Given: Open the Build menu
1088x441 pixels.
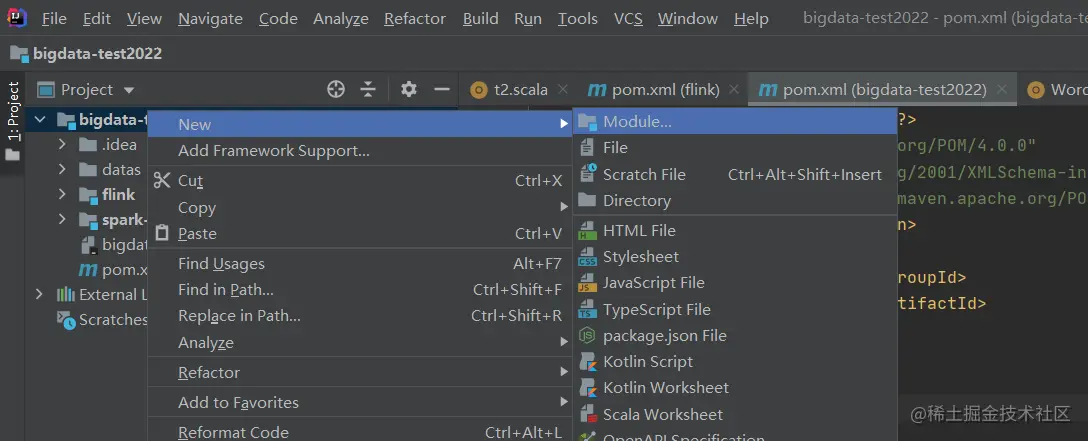Looking at the screenshot, I should coord(481,19).
